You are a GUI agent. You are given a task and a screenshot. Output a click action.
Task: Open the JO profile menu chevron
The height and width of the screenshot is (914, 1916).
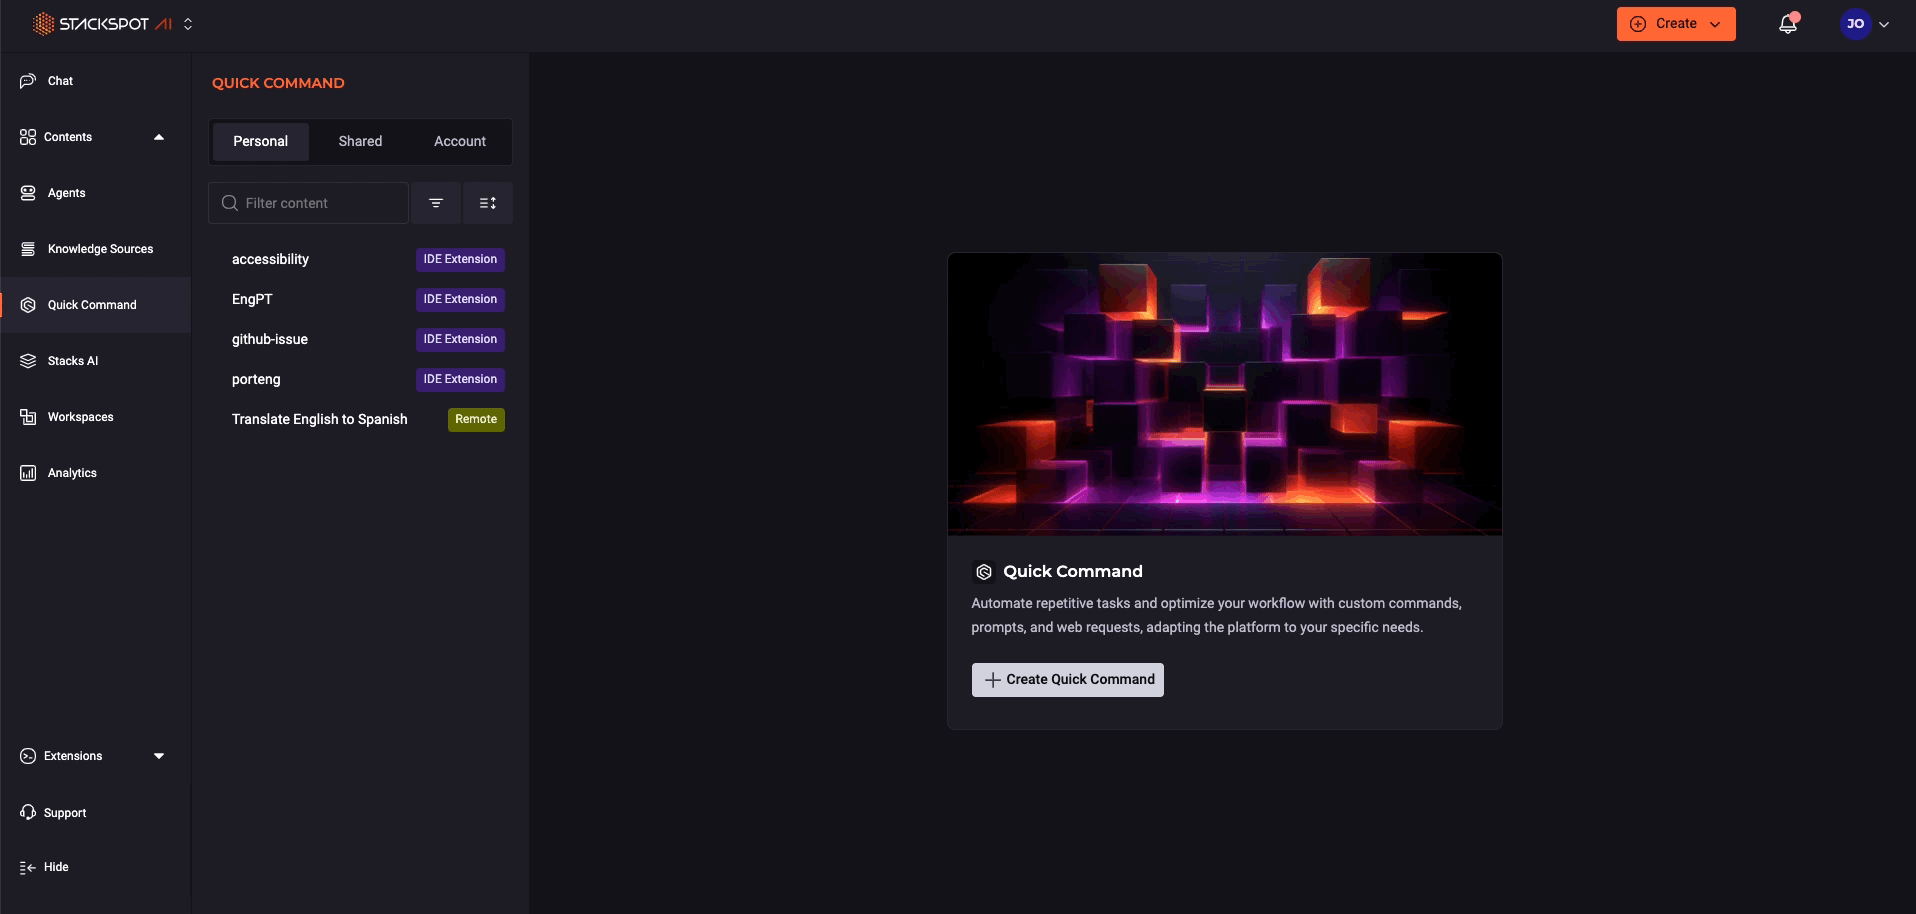pyautogui.click(x=1884, y=23)
